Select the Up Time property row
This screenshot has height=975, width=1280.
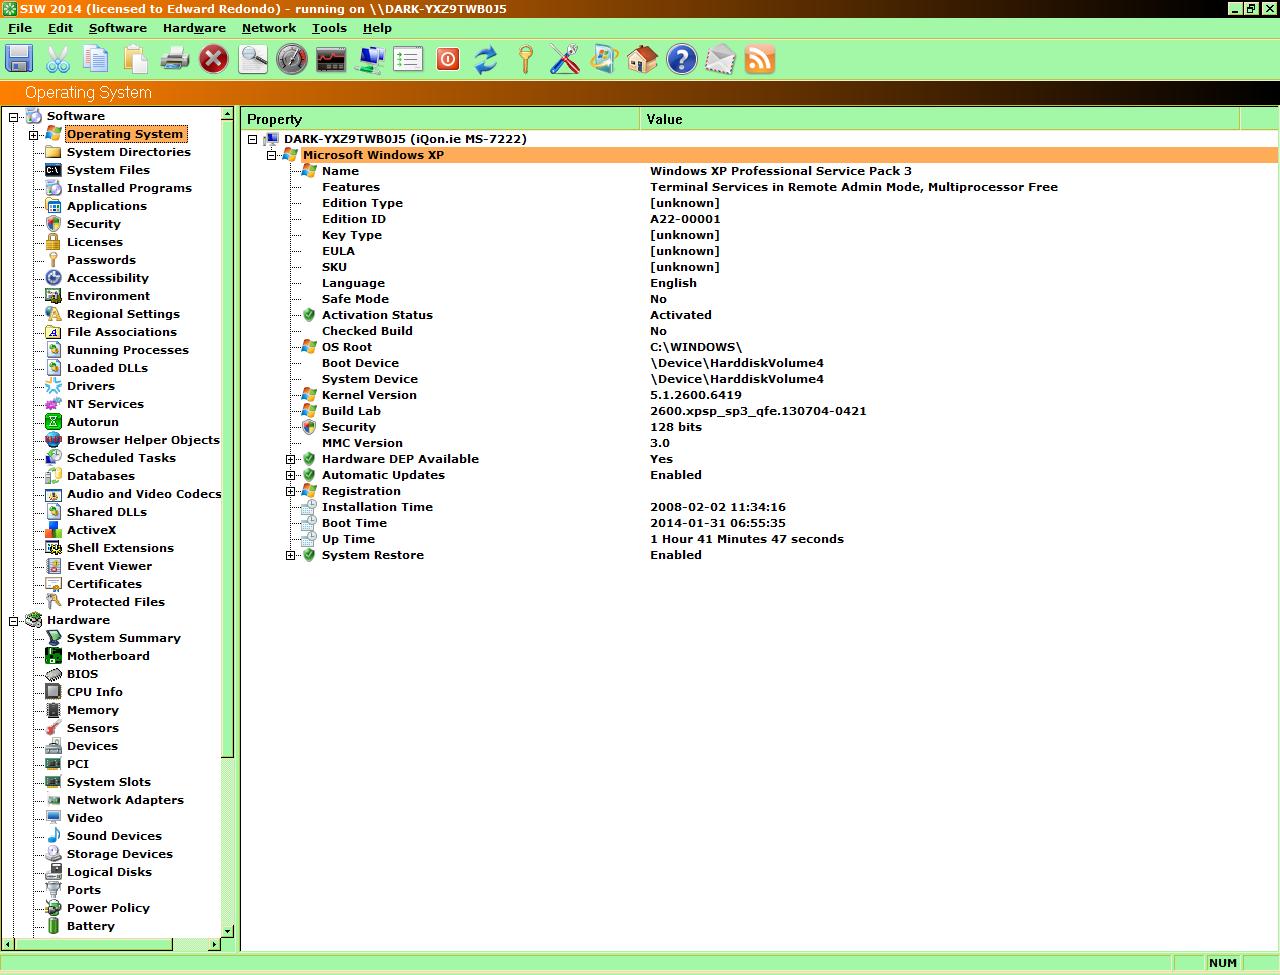[x=760, y=539]
